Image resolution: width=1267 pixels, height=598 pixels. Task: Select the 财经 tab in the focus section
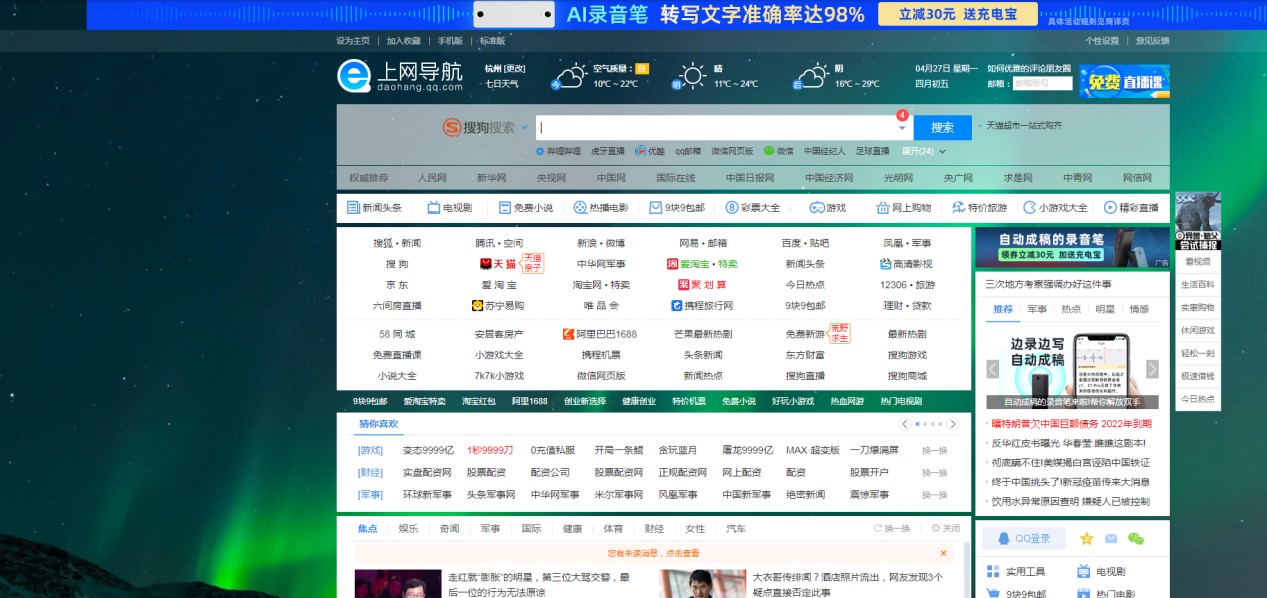pyautogui.click(x=653, y=527)
